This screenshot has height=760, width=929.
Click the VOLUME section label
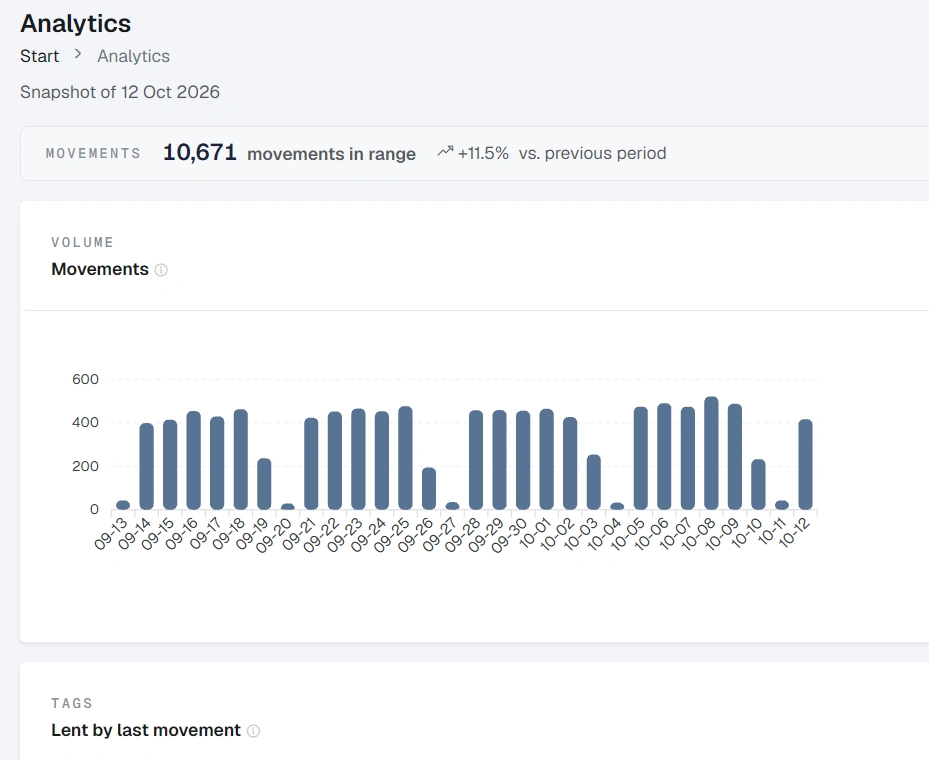coord(82,242)
